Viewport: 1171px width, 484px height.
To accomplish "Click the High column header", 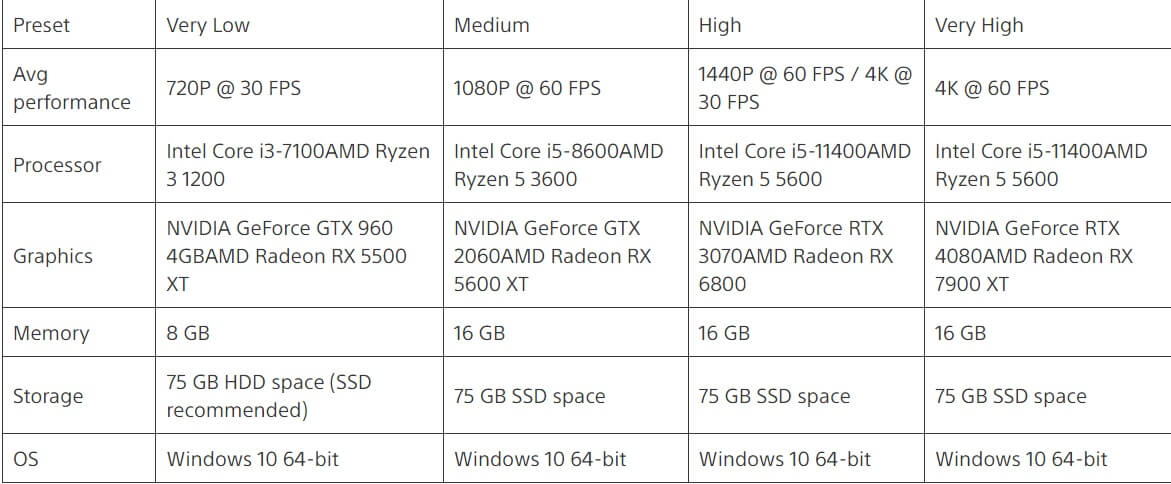I will pos(806,25).
